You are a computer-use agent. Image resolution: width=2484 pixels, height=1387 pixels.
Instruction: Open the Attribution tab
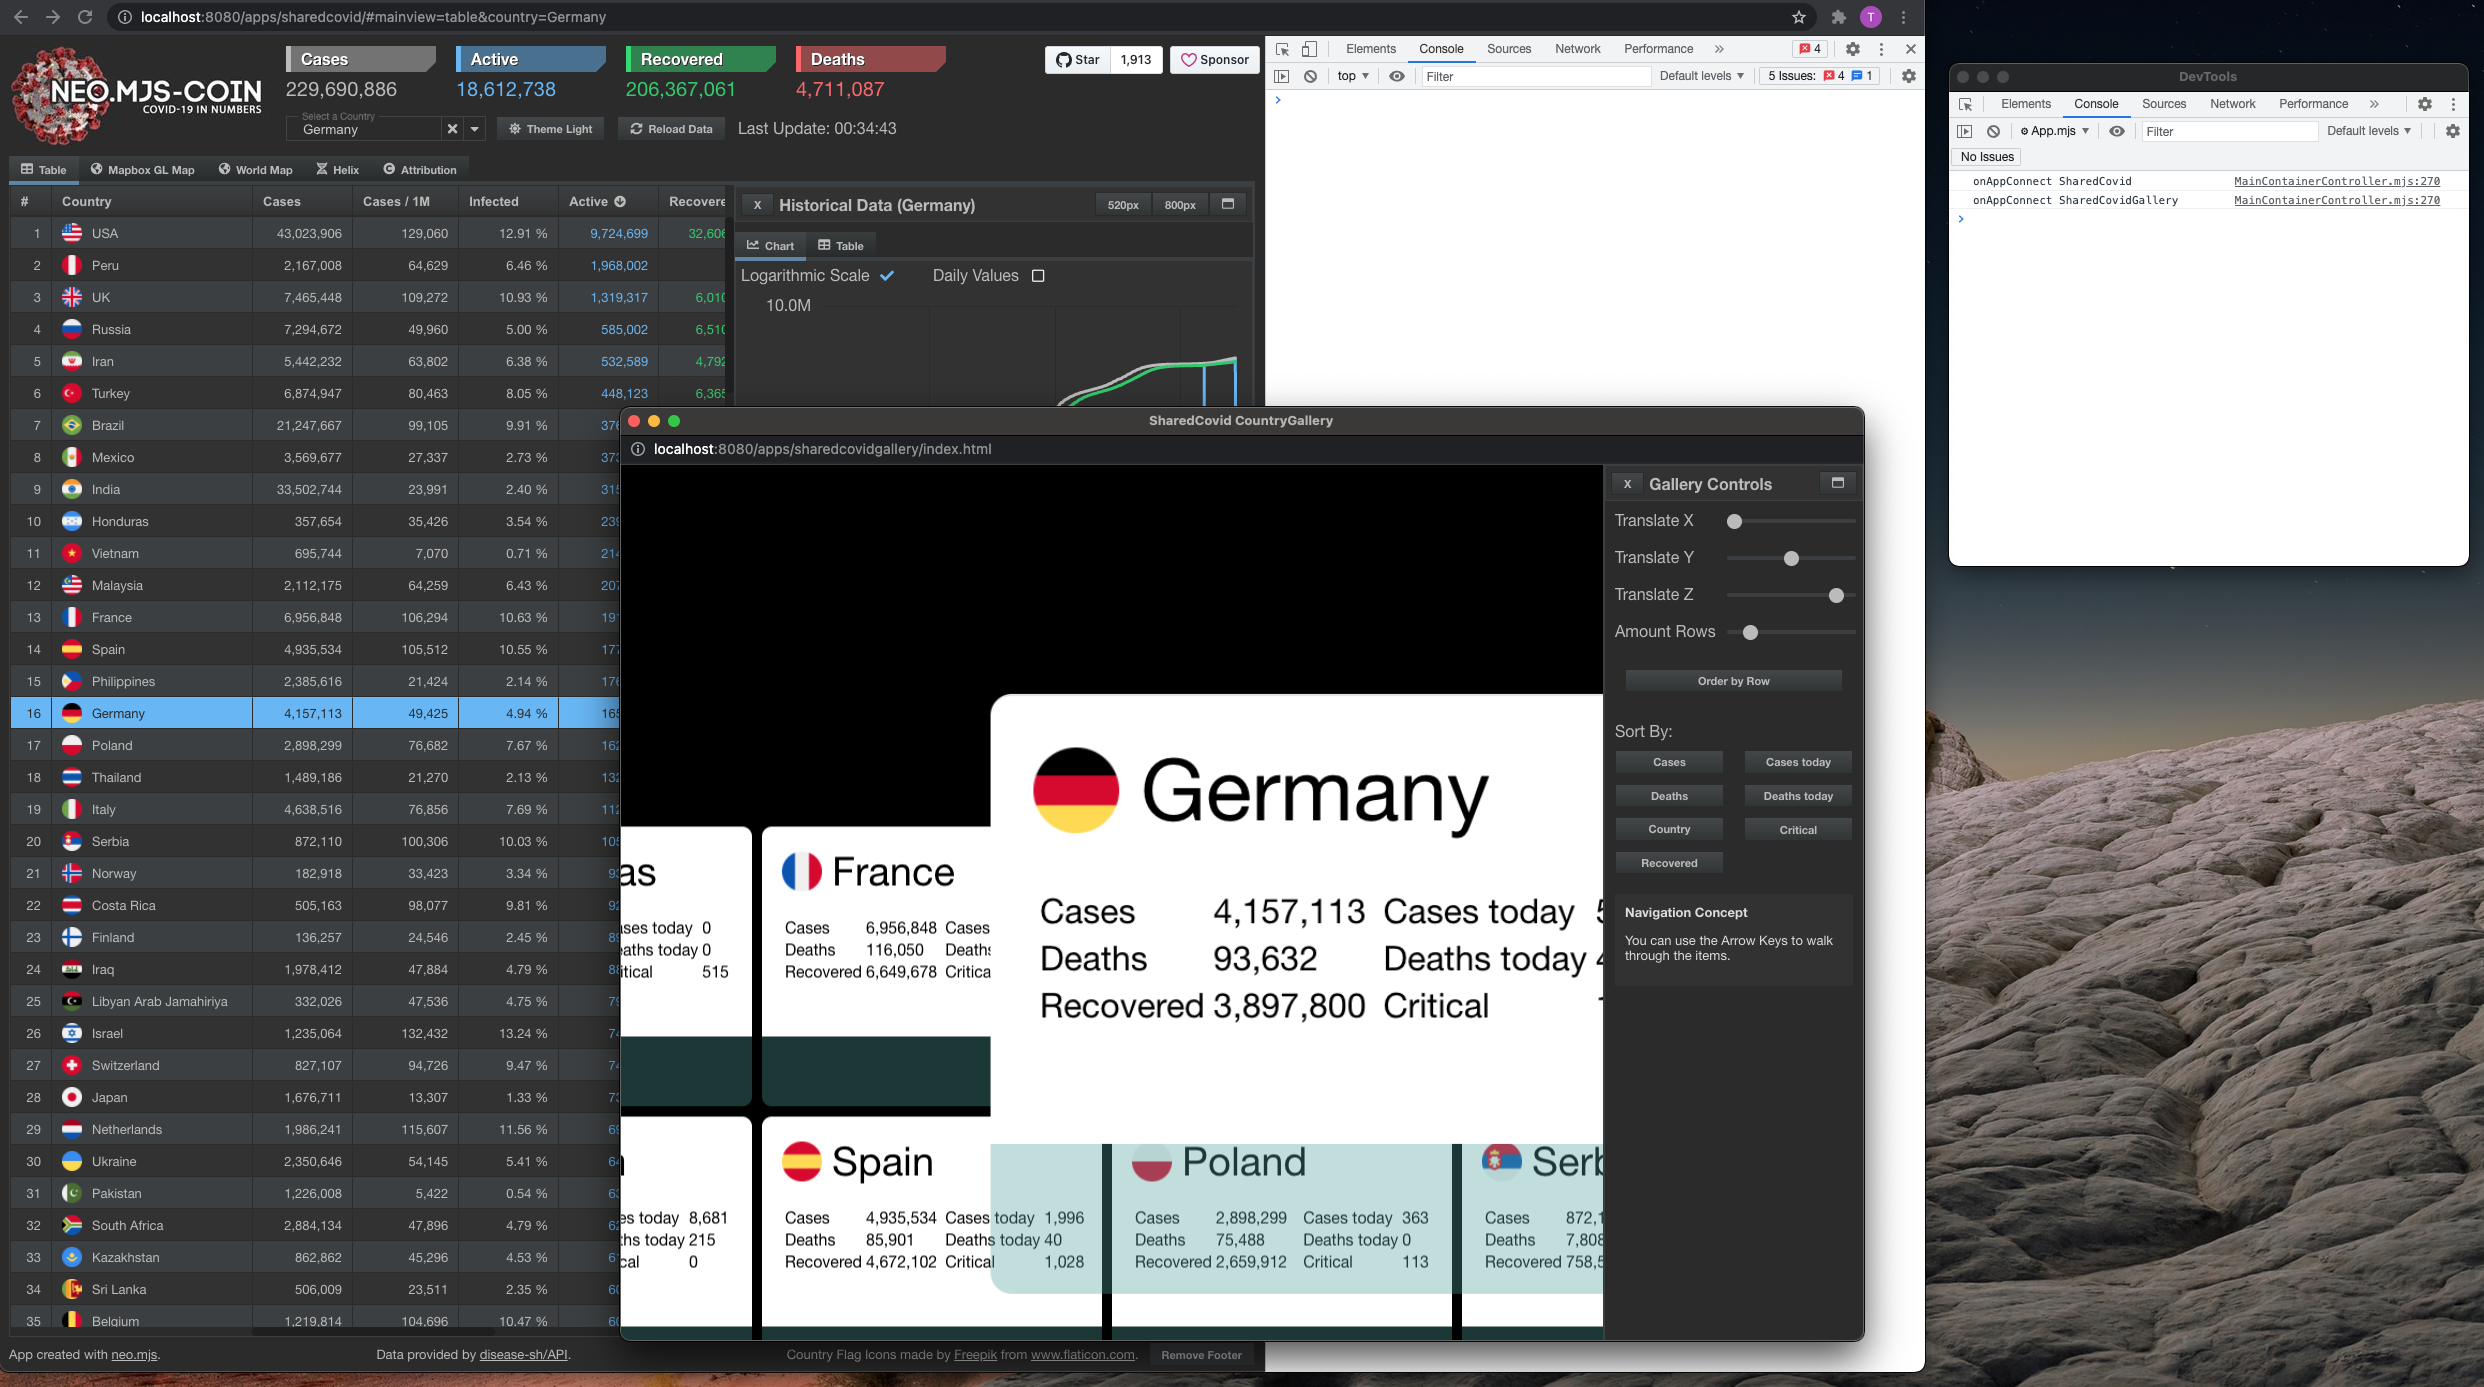pyautogui.click(x=420, y=169)
